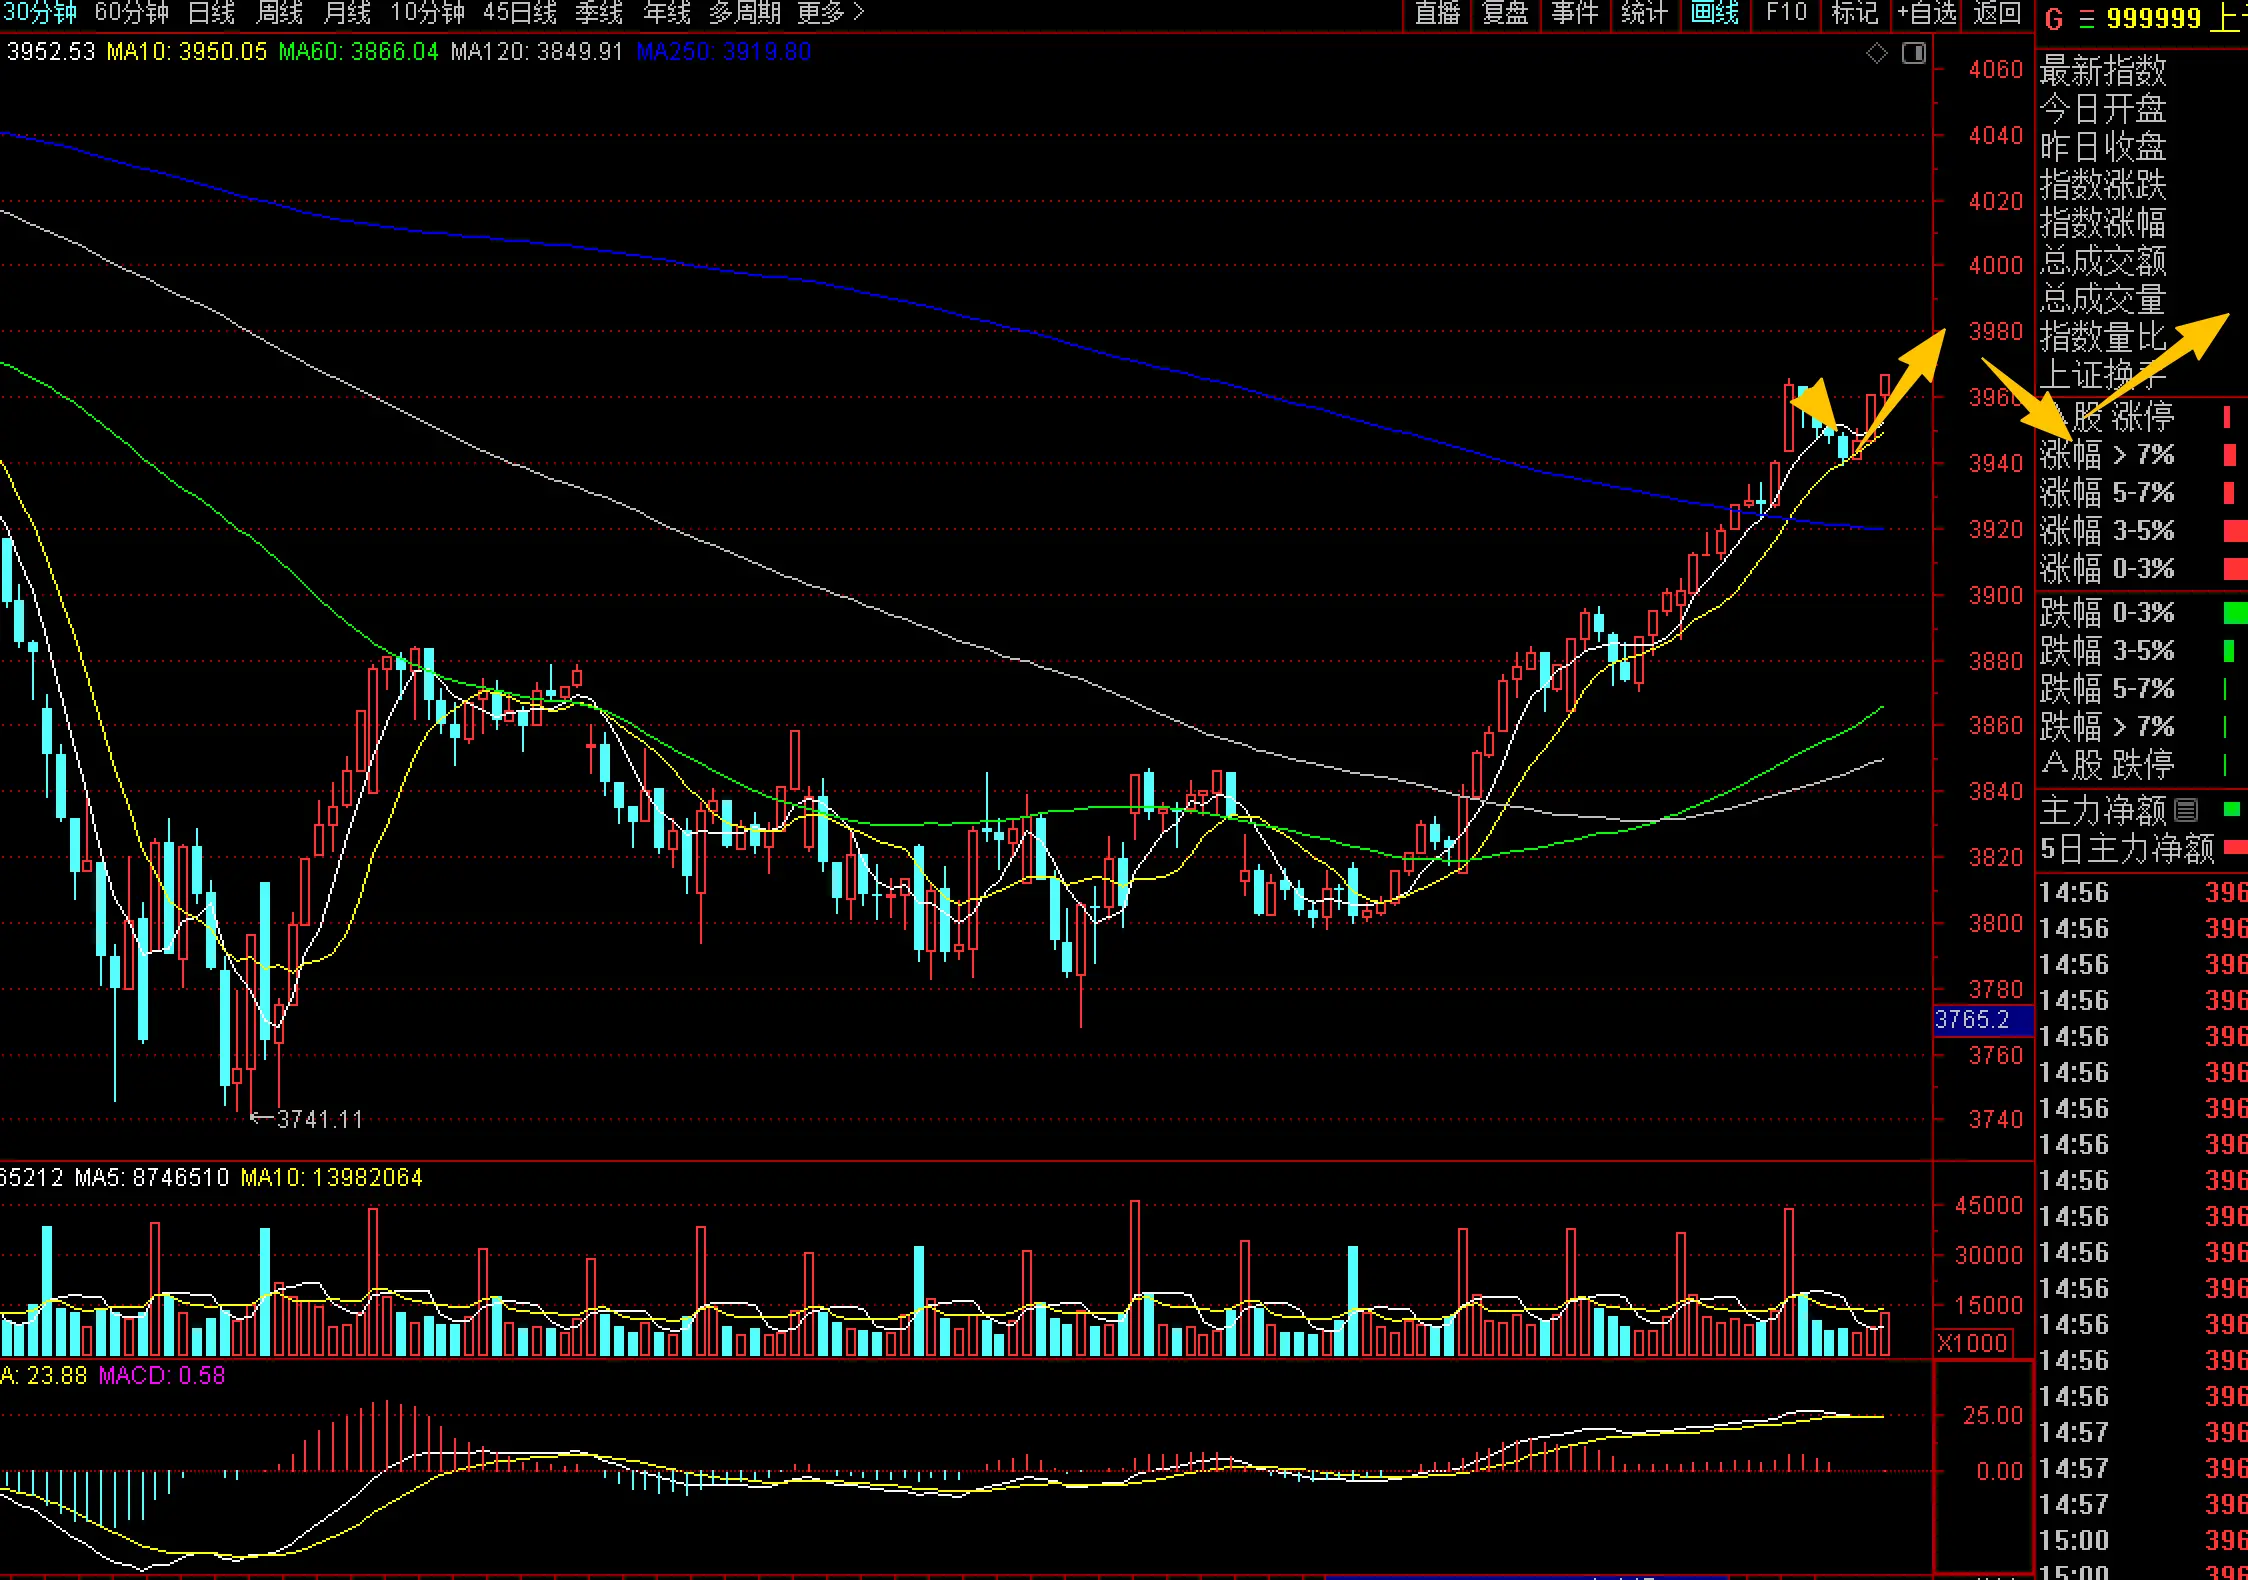The width and height of the screenshot is (2248, 1580).
Task: Select the 年线 yearly tab
Action: [667, 14]
